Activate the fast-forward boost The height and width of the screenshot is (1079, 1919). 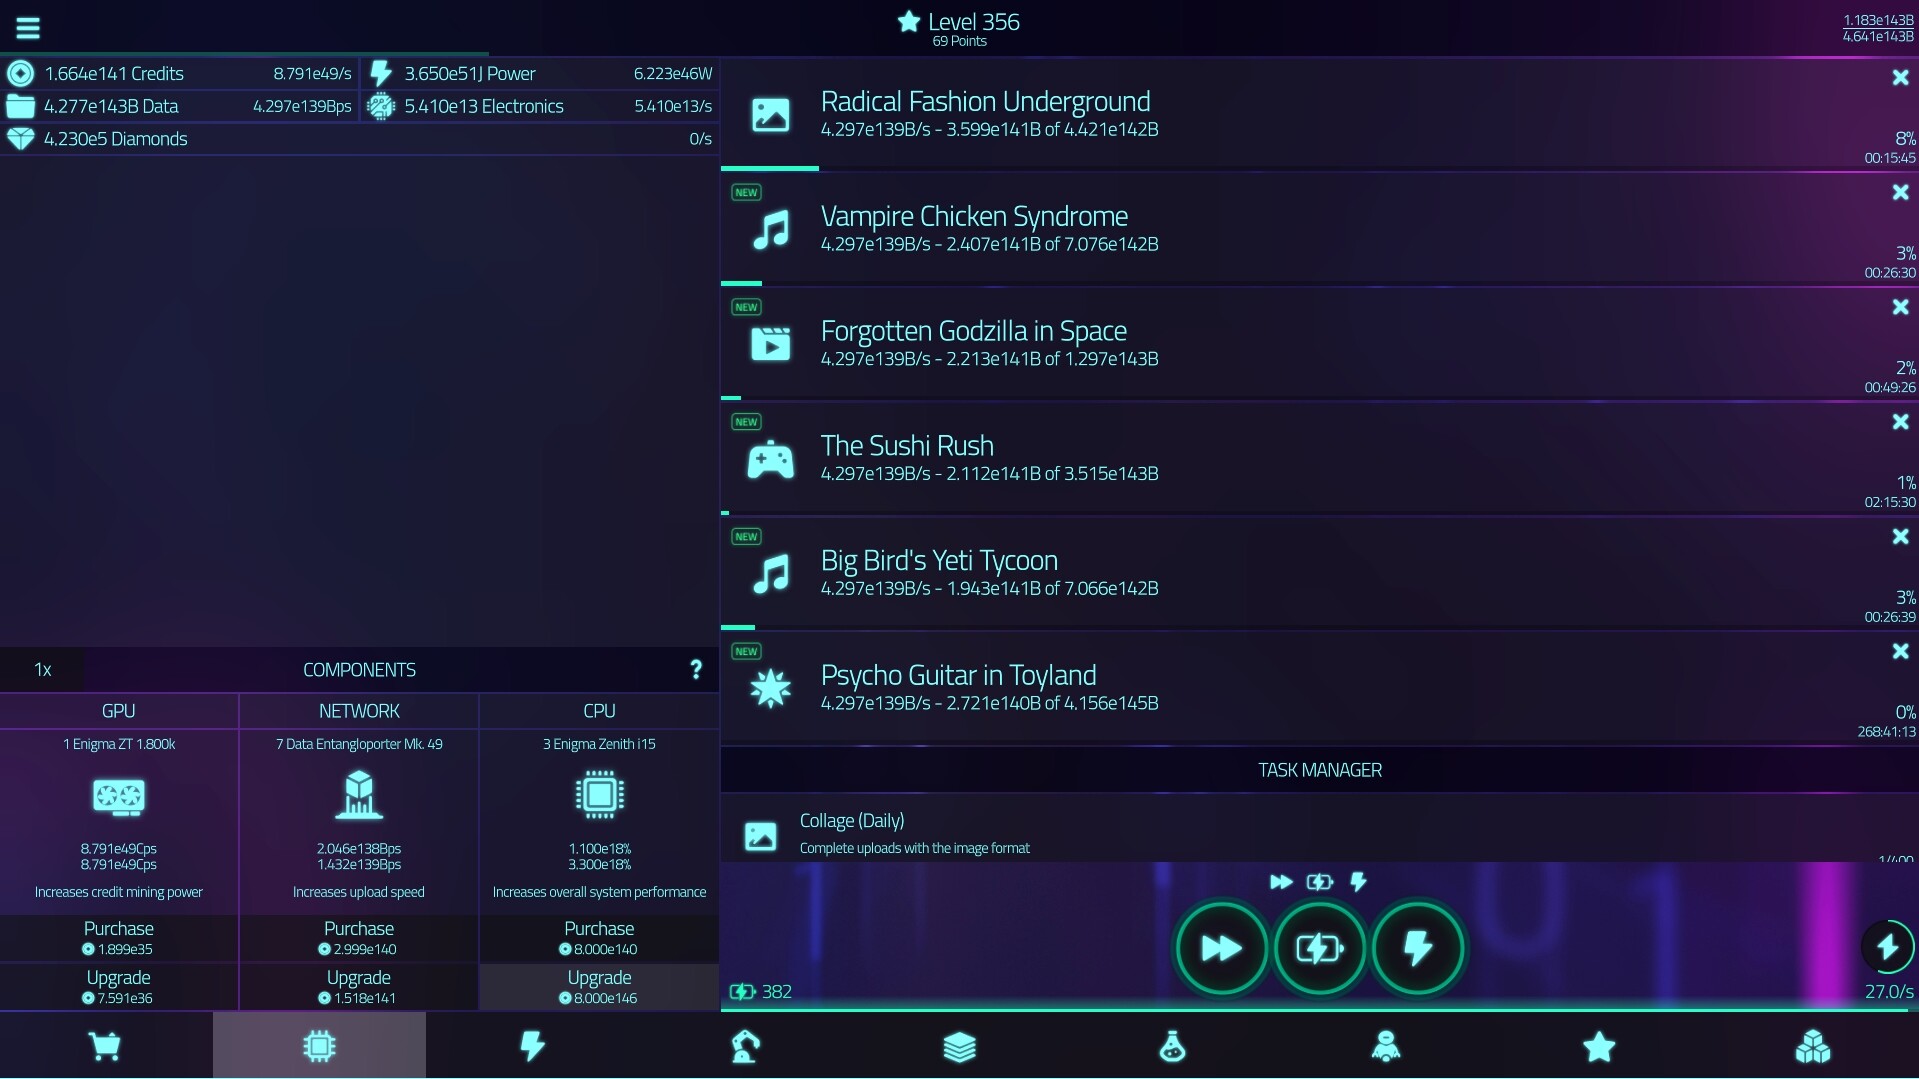1221,948
